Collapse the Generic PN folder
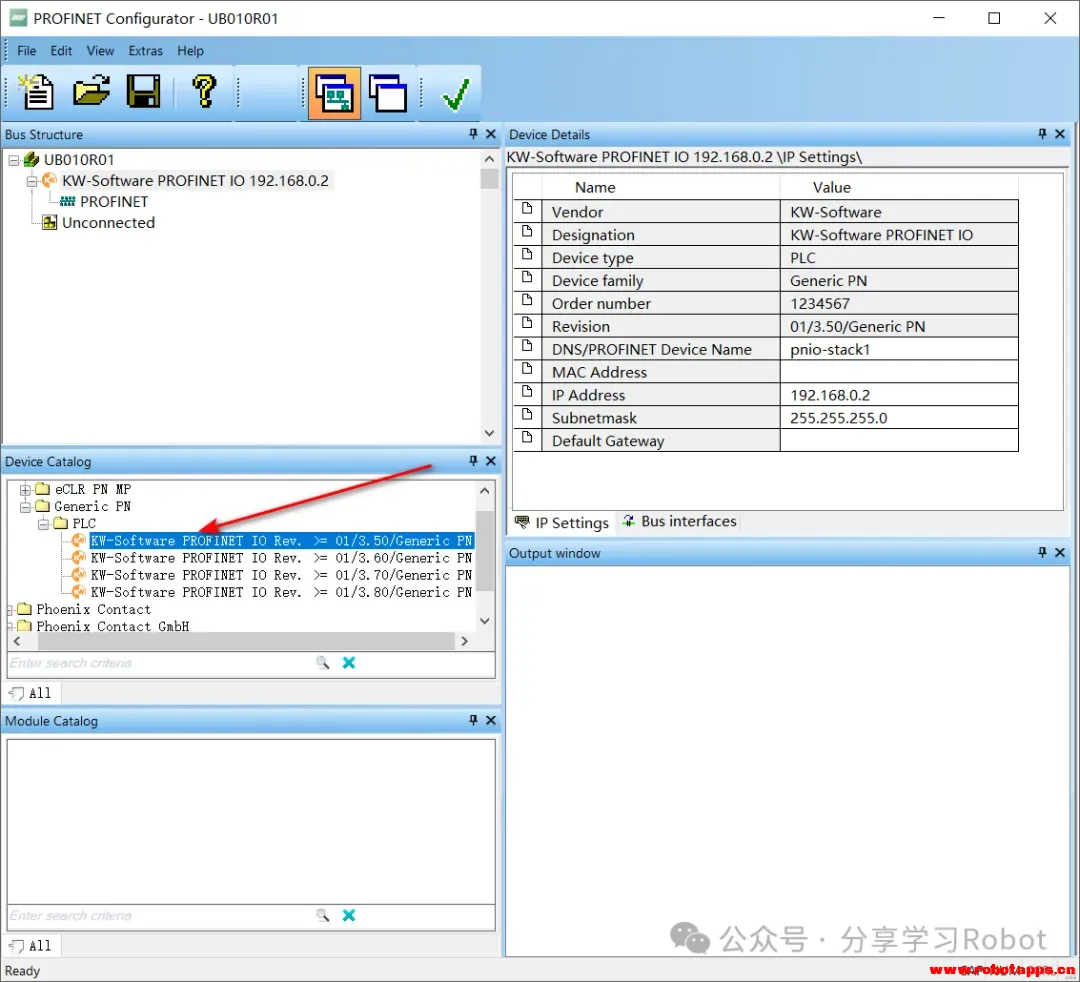1080x982 pixels. coord(25,507)
